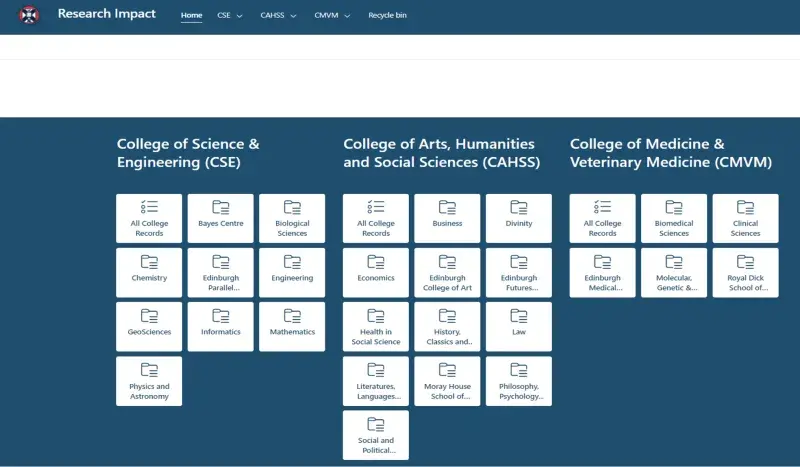Viewport: 800px width, 467px height.
Task: Click the College of Science & Engineering heading
Action: (x=188, y=153)
